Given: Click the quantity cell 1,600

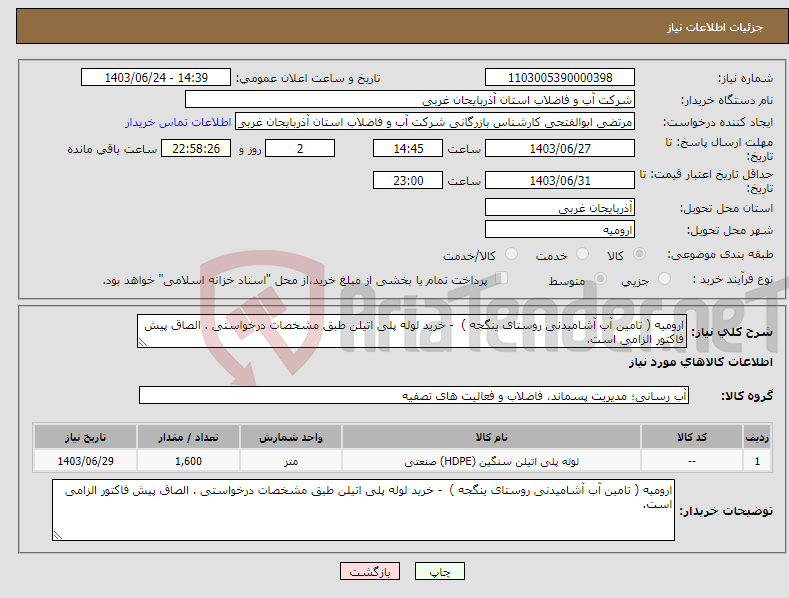Looking at the screenshot, I should 188,461.
